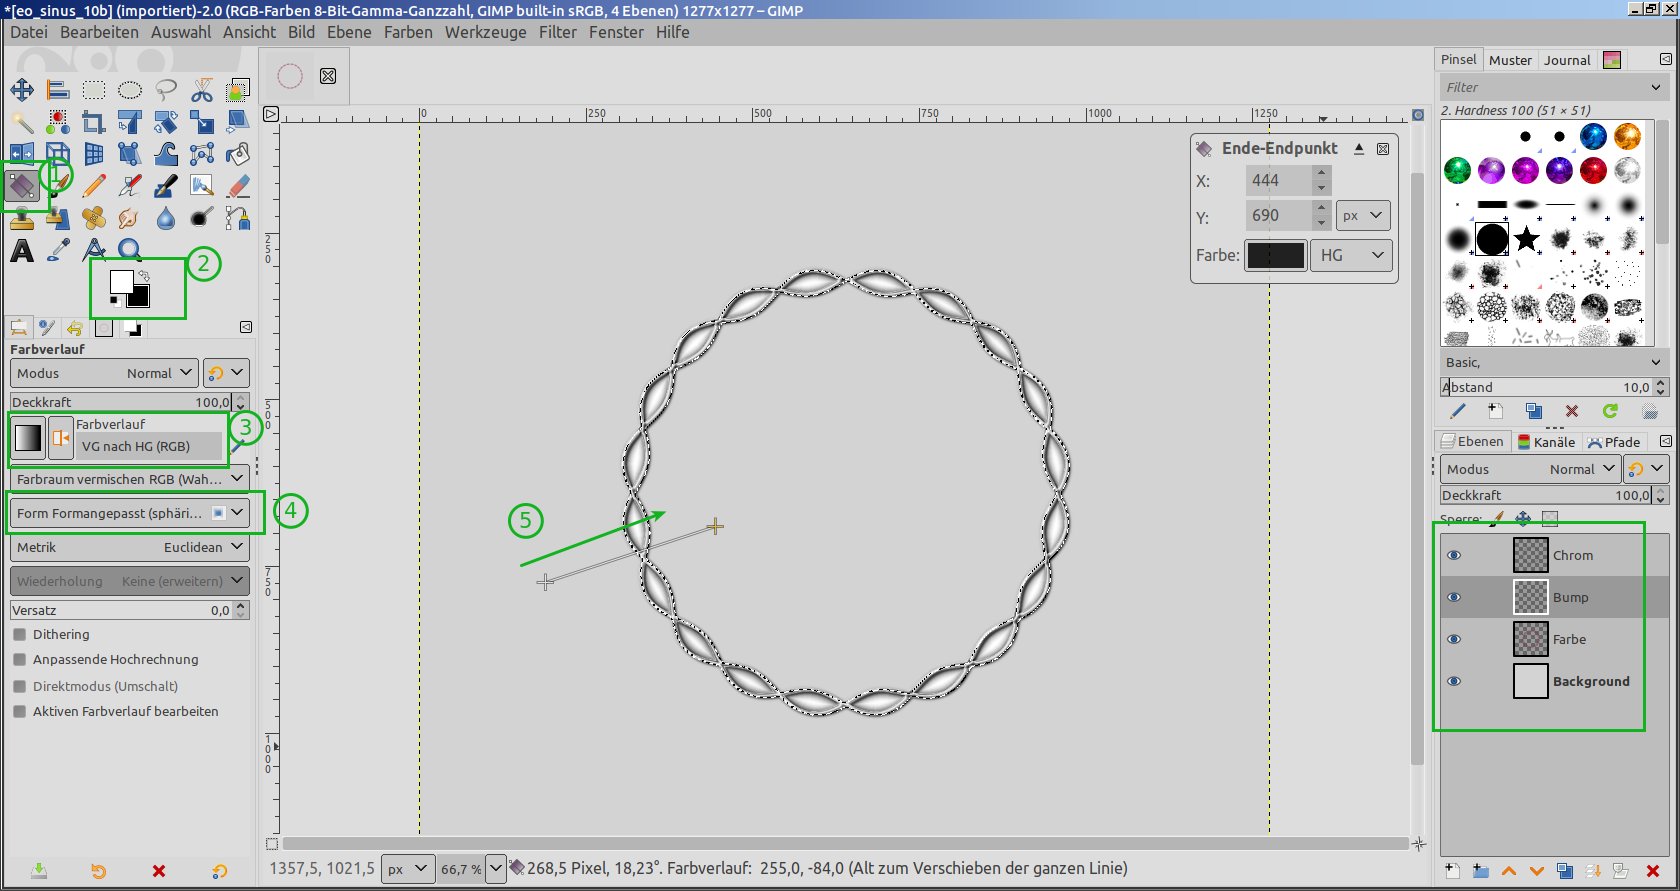Select the Fuzzy Select magic wand
The width and height of the screenshot is (1680, 891).
[22, 123]
